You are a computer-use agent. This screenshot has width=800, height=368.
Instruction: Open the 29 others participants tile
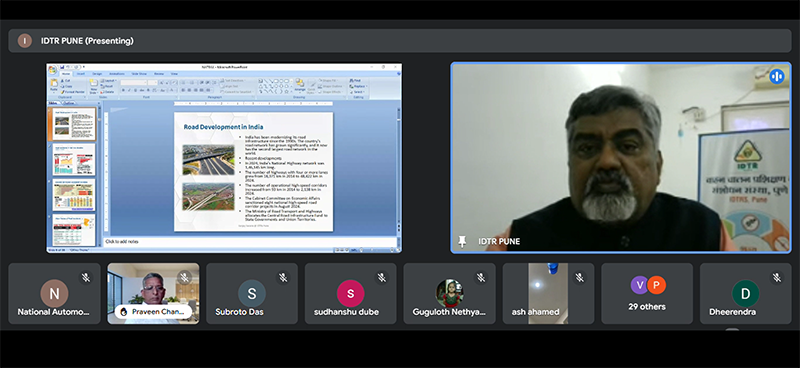(x=647, y=293)
